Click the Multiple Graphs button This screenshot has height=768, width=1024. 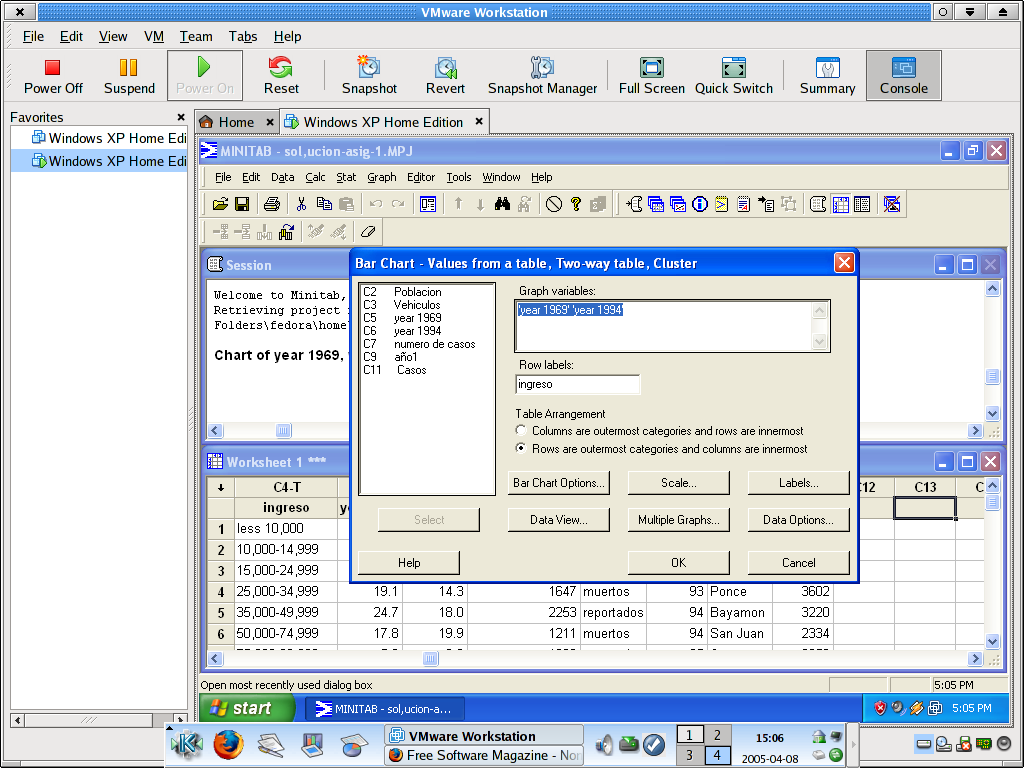coord(679,520)
